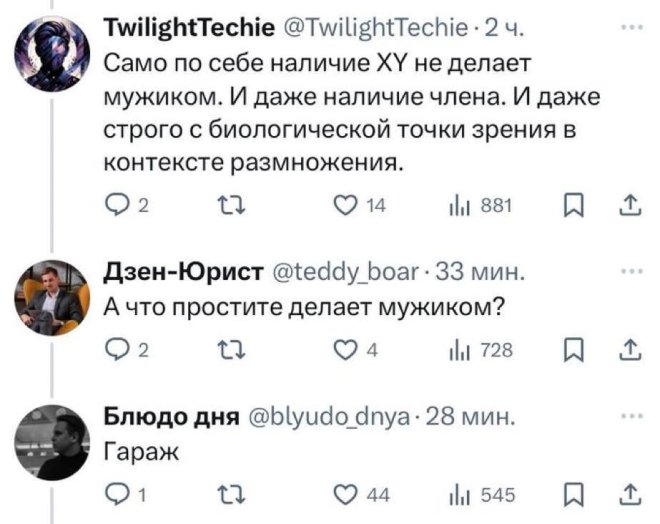Image resolution: width=660 pixels, height=524 pixels.
Task: Retweet Дзен-Юрист's reply
Action: pos(224,349)
